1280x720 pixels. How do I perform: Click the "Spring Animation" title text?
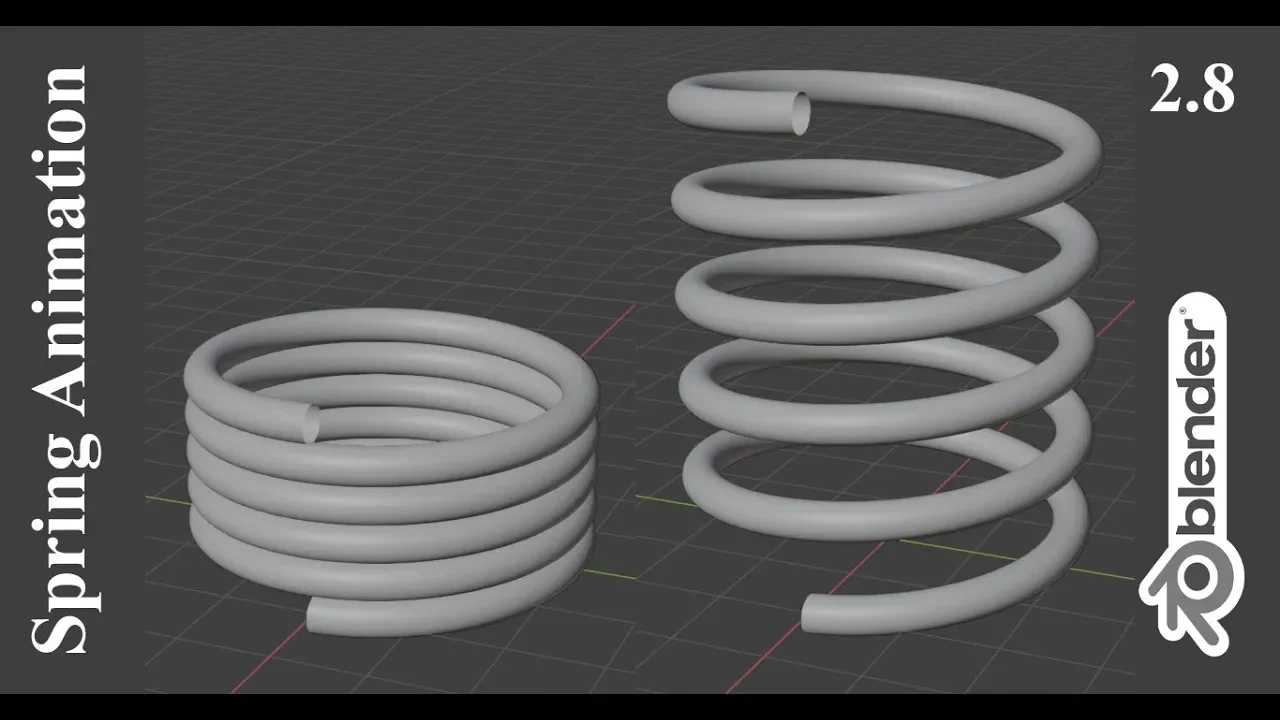pyautogui.click(x=63, y=360)
